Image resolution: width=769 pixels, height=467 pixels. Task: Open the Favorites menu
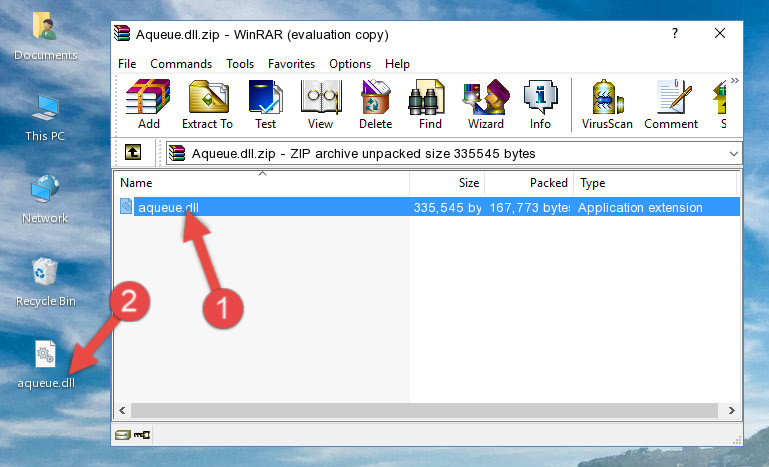(x=291, y=64)
